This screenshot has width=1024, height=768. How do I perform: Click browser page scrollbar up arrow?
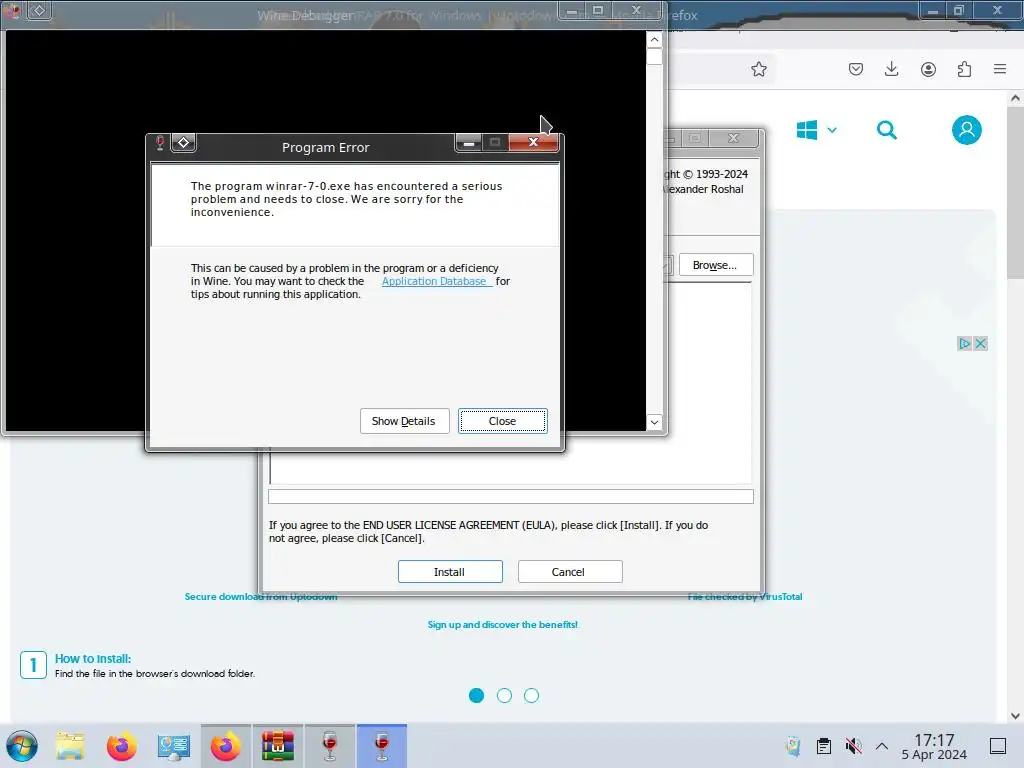1015,99
